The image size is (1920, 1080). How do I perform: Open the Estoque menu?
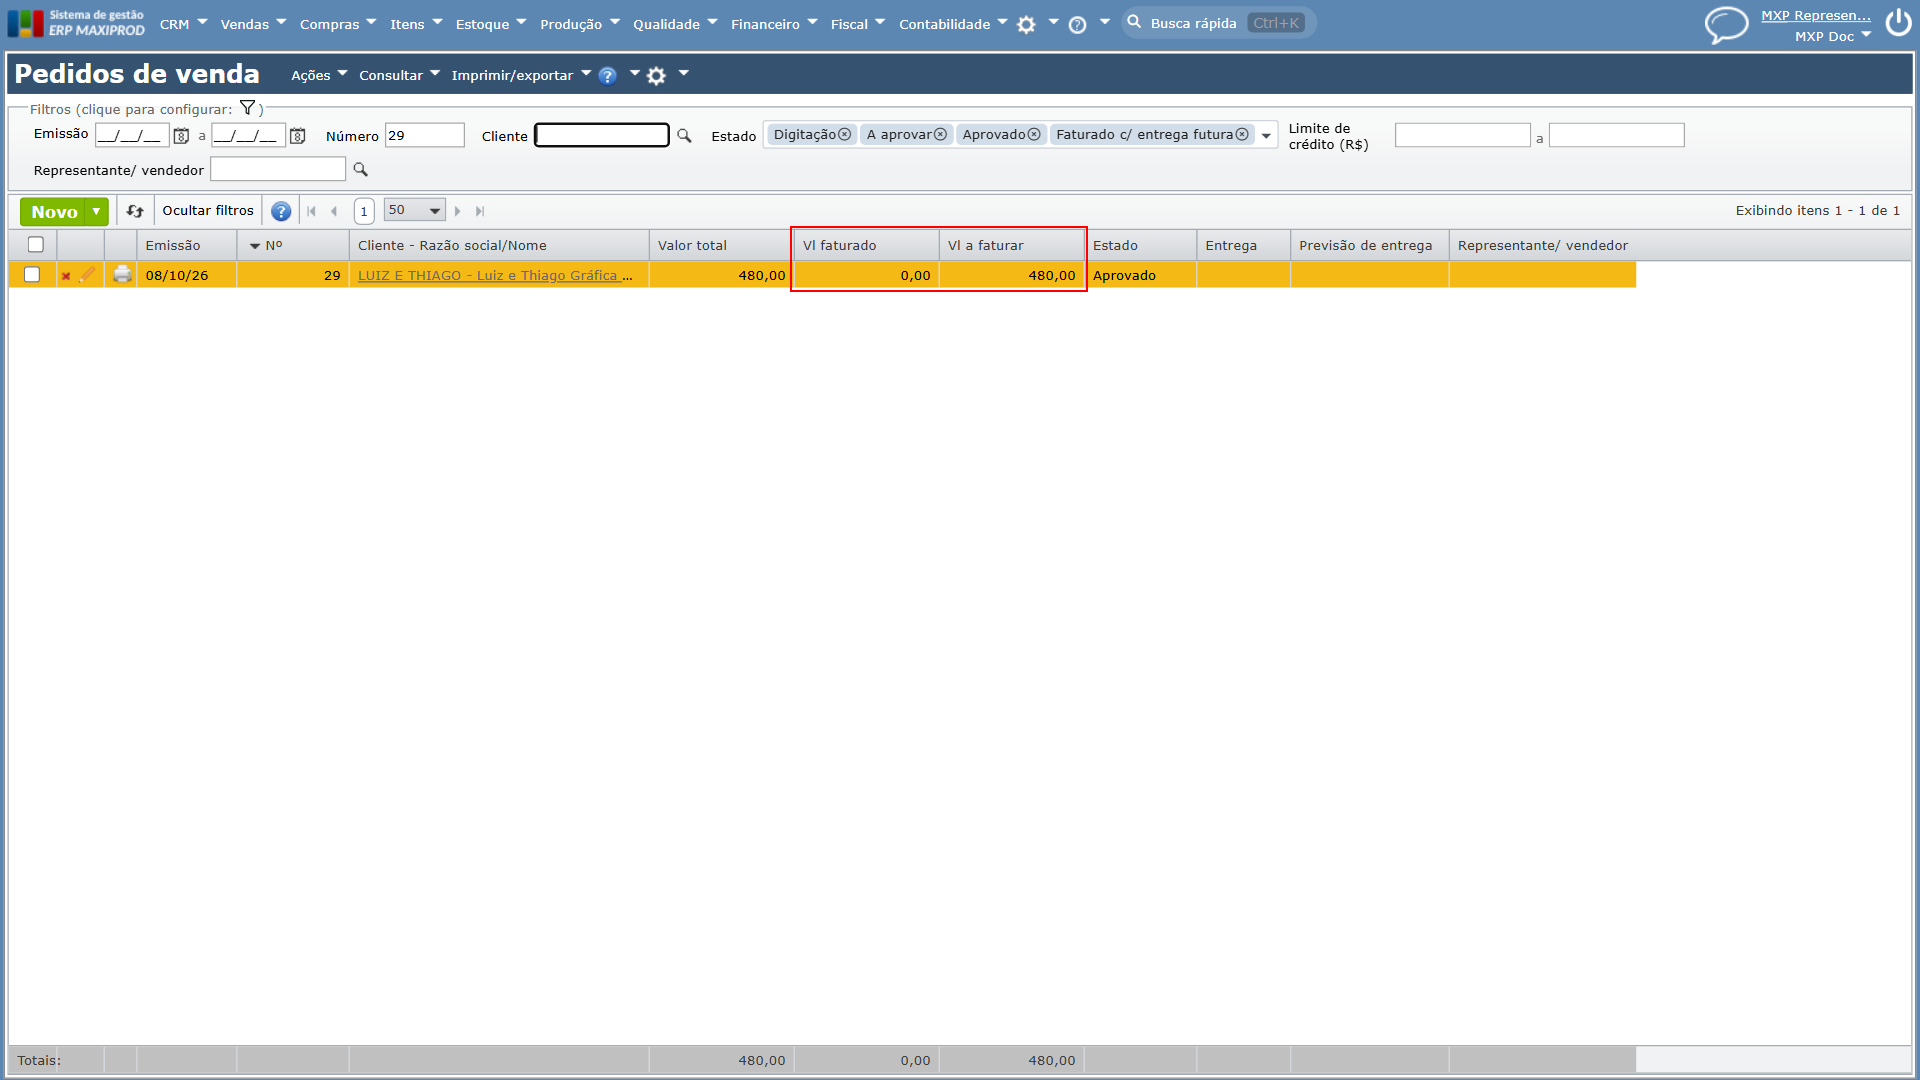(490, 24)
